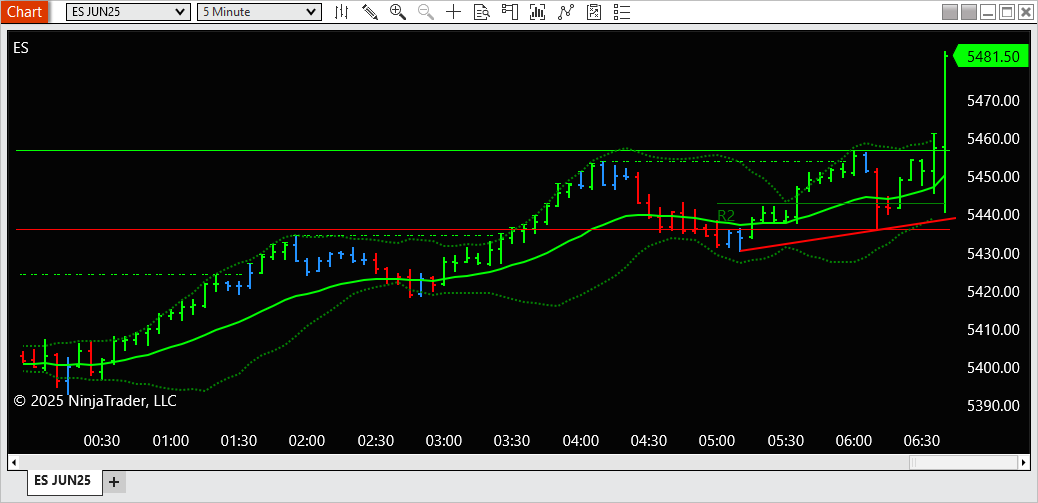Click the 04:00 time axis label
Image resolution: width=1038 pixels, height=503 pixels.
(x=581, y=441)
